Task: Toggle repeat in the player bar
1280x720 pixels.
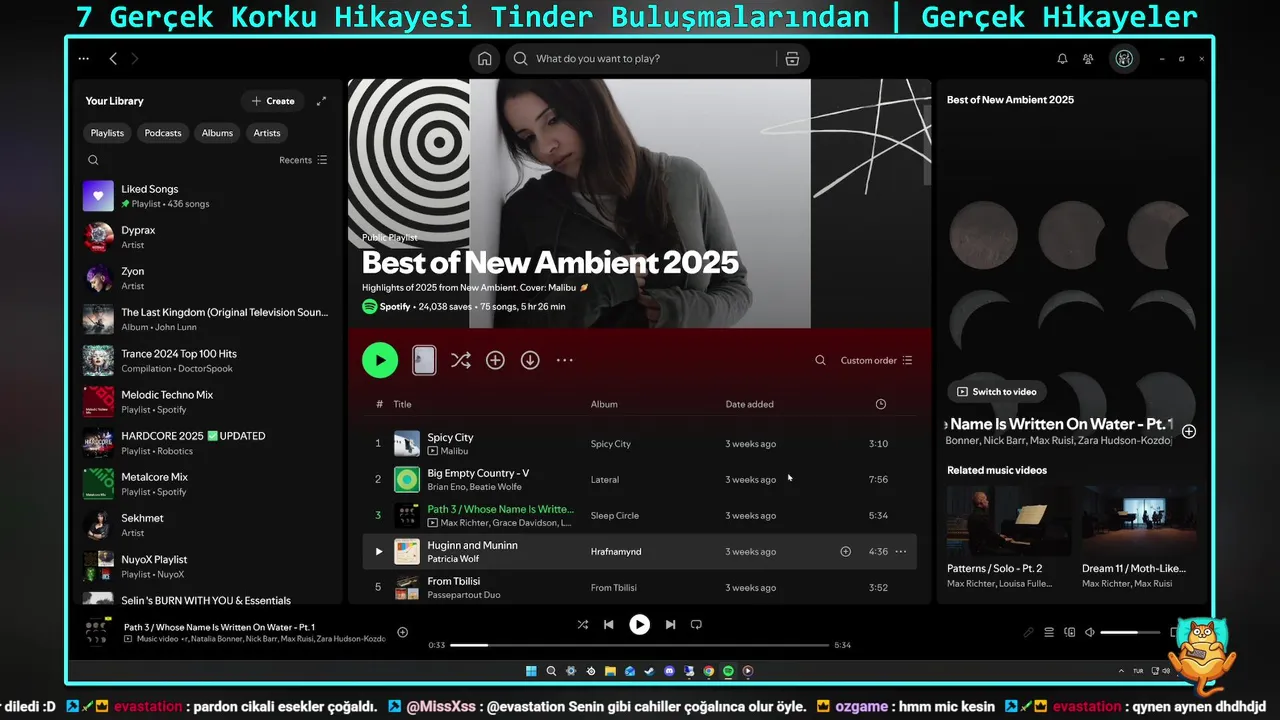Action: 696,625
